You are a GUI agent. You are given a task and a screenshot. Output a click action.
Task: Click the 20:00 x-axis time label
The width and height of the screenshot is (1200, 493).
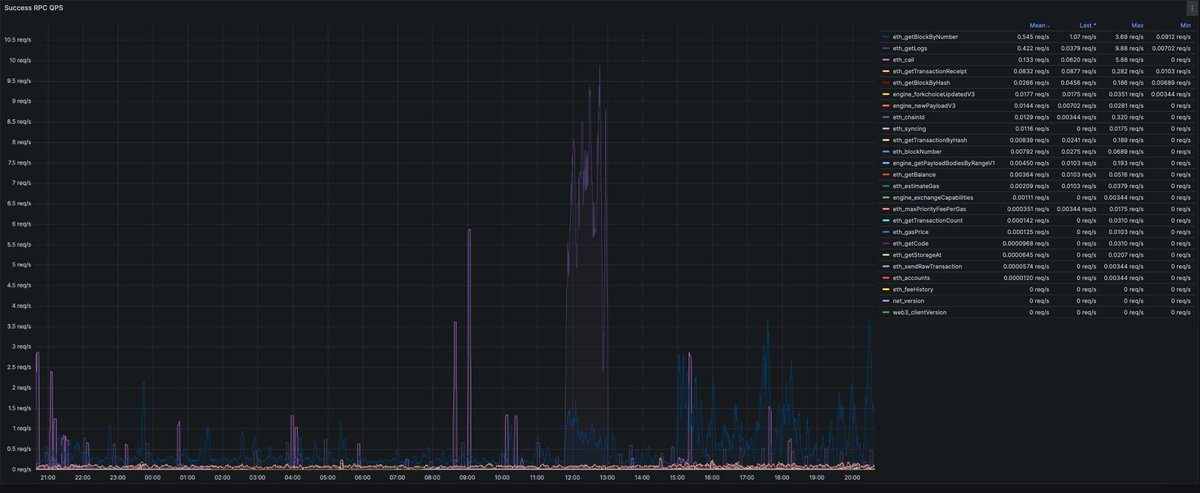coord(851,477)
